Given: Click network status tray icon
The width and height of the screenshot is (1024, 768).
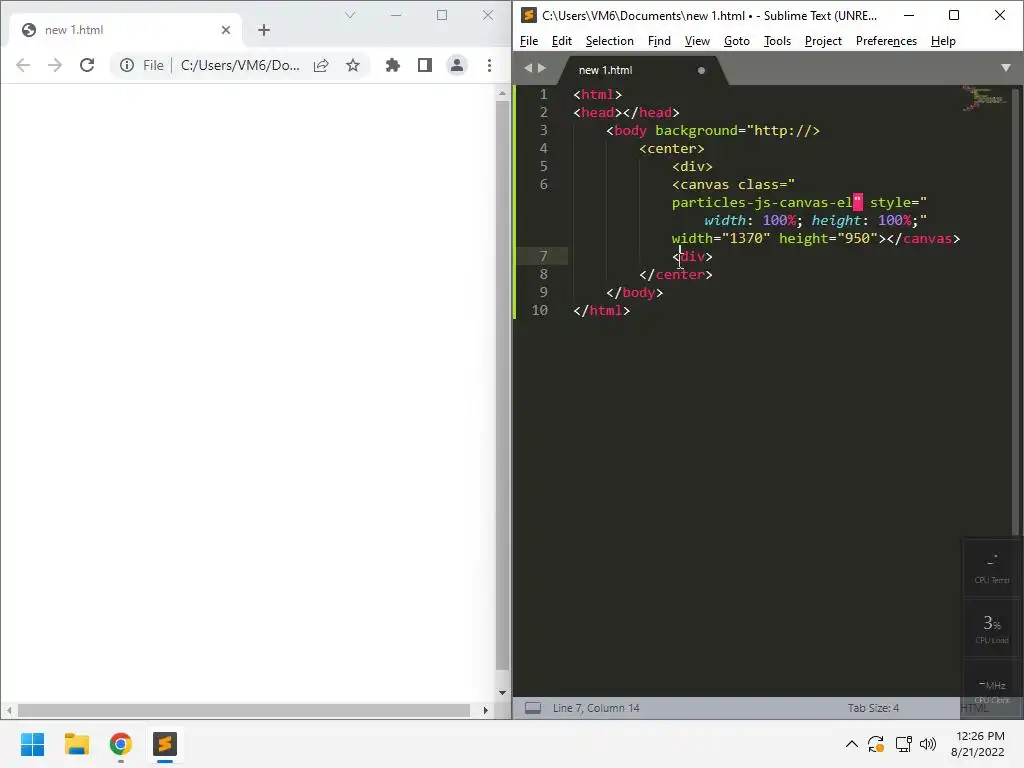Looking at the screenshot, I should [904, 744].
